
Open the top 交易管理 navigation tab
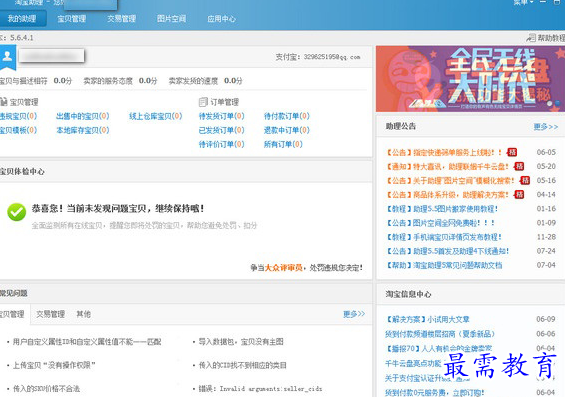coord(121,19)
